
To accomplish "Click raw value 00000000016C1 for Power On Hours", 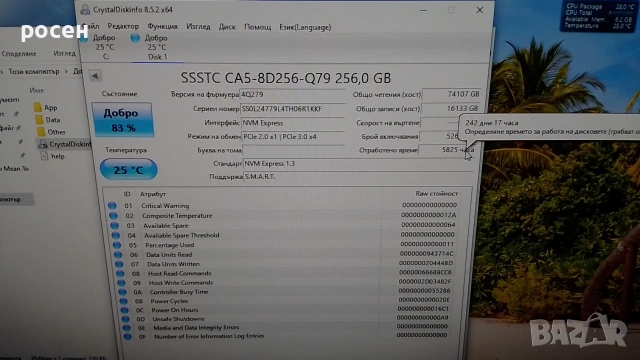I will [423, 309].
